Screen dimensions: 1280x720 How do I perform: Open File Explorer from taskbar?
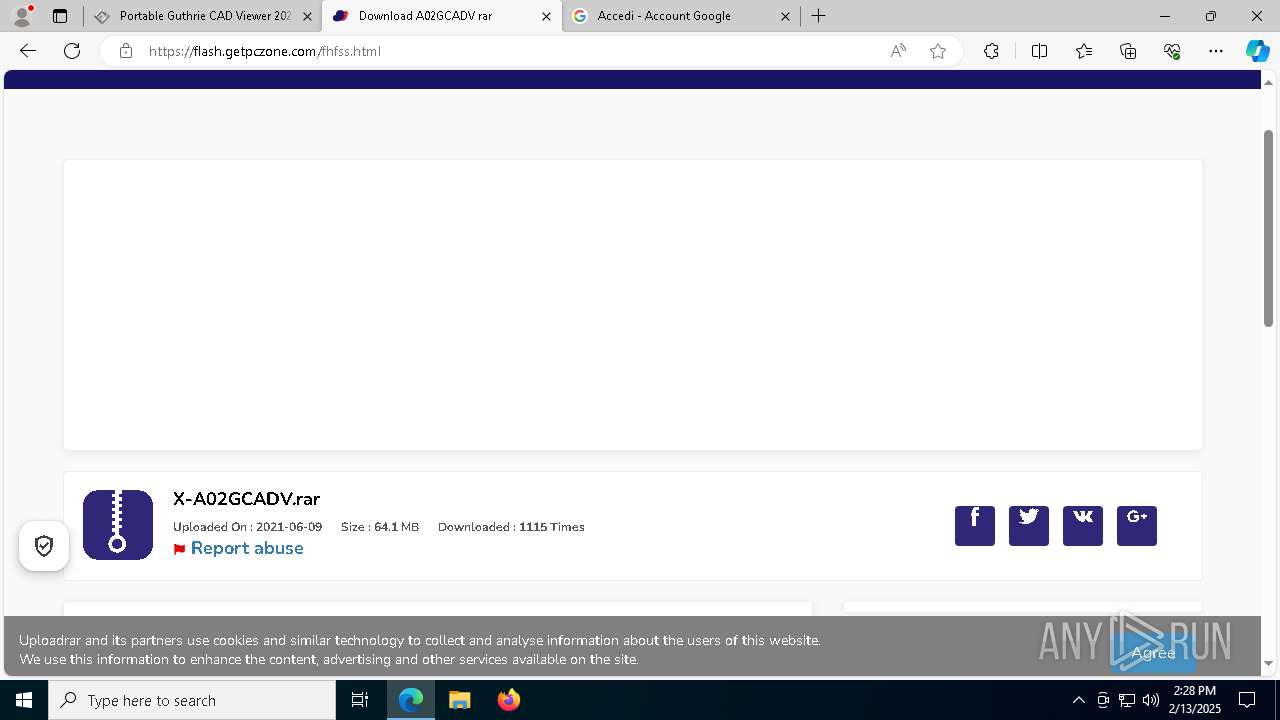point(459,700)
